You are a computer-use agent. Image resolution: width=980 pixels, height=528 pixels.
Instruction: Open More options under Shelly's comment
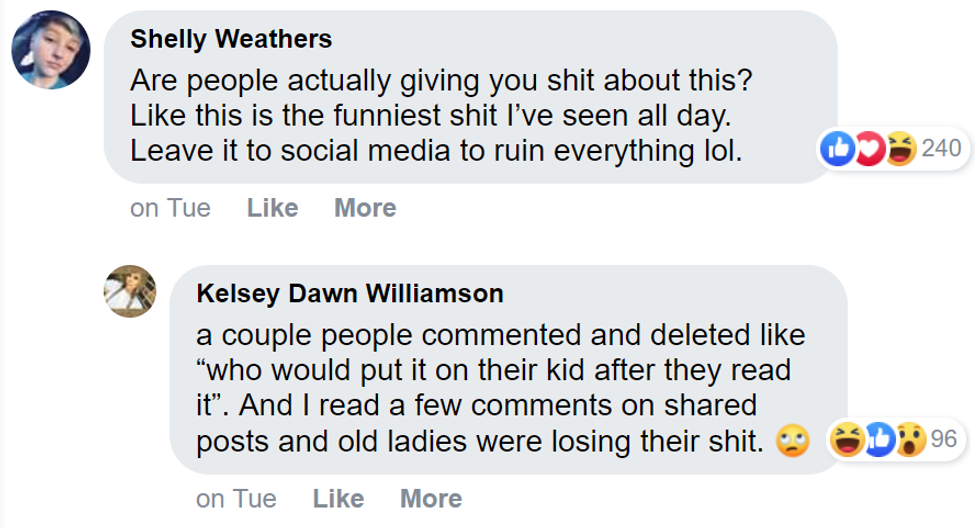tap(365, 208)
